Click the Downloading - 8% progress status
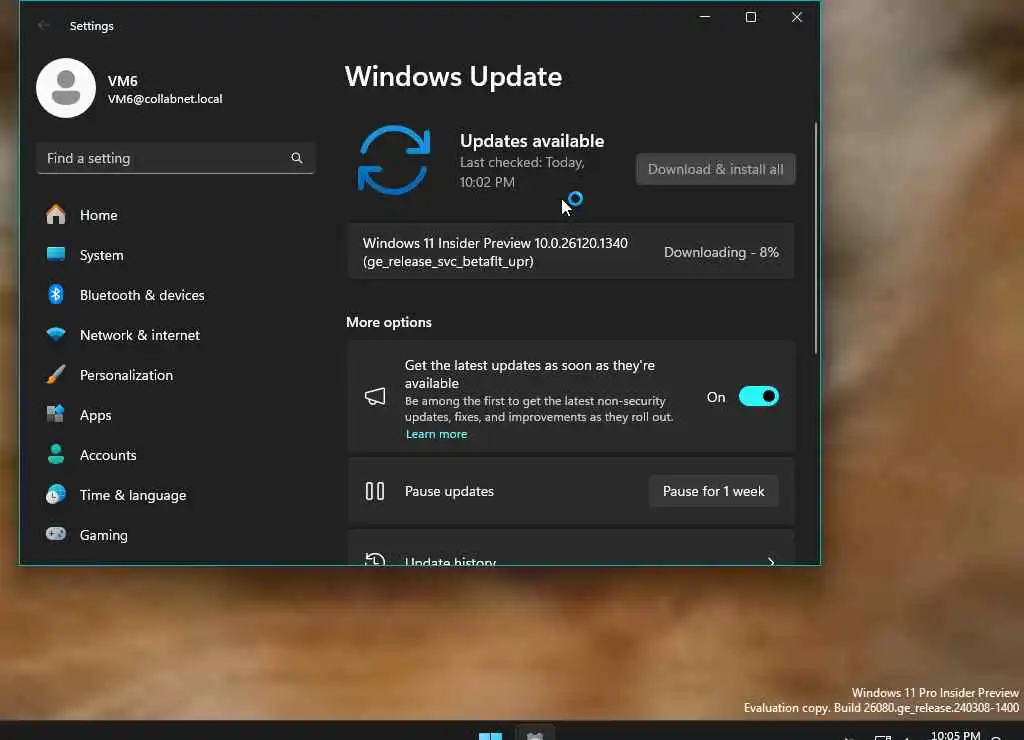Viewport: 1024px width, 740px height. pos(721,252)
